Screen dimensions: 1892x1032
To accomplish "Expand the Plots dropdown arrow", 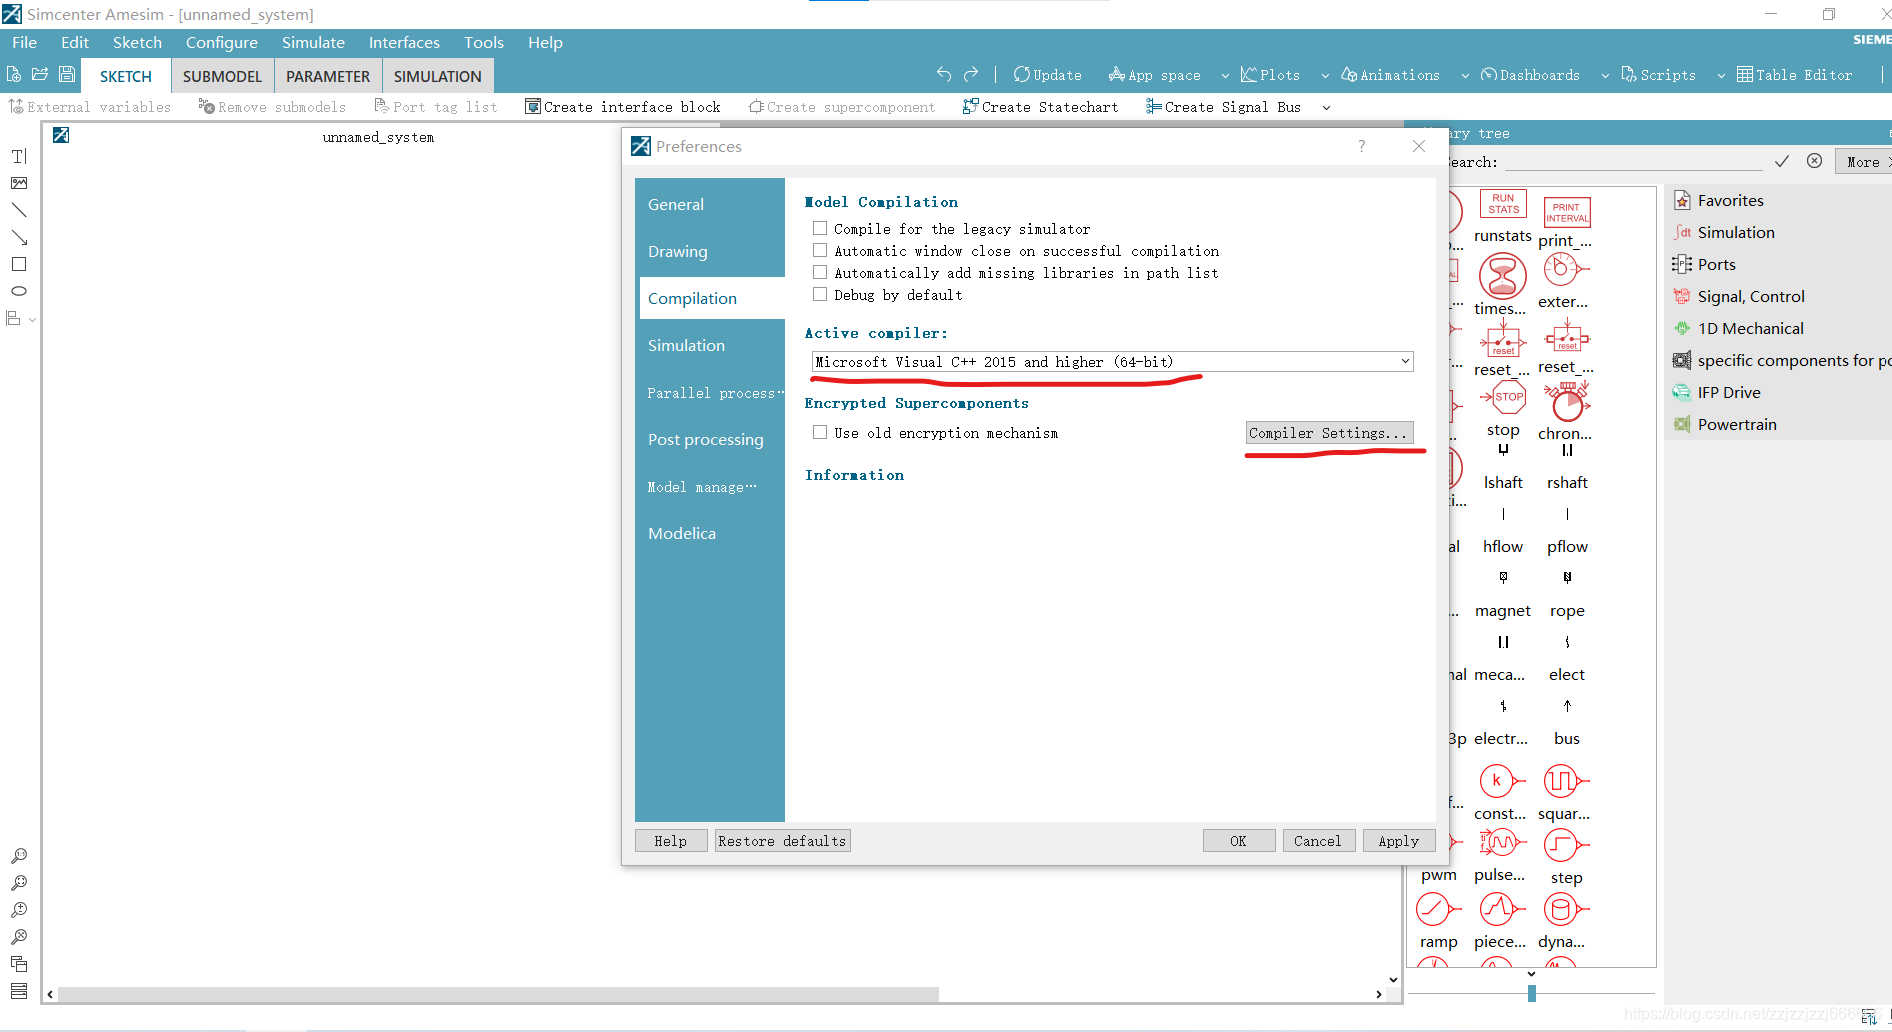I will coord(1325,75).
